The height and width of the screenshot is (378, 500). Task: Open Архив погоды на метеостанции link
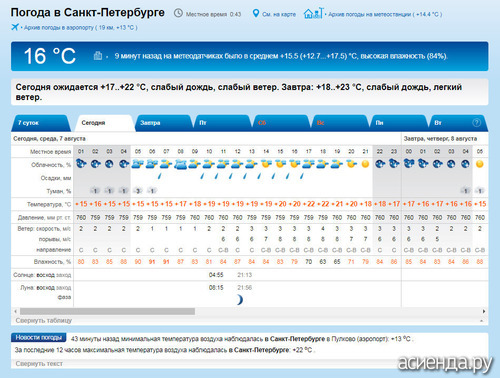coord(385,14)
